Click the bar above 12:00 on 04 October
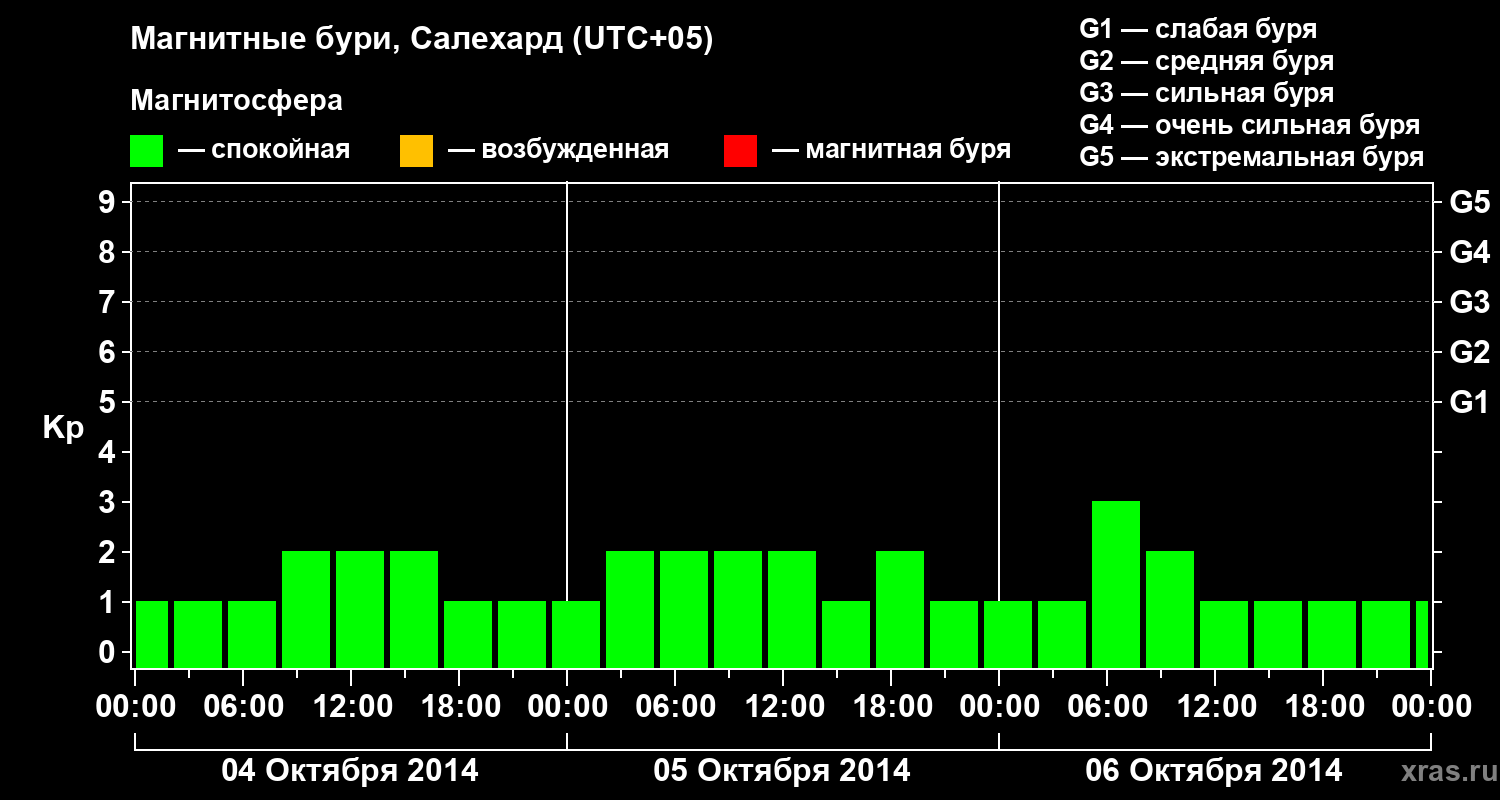 (x=360, y=610)
